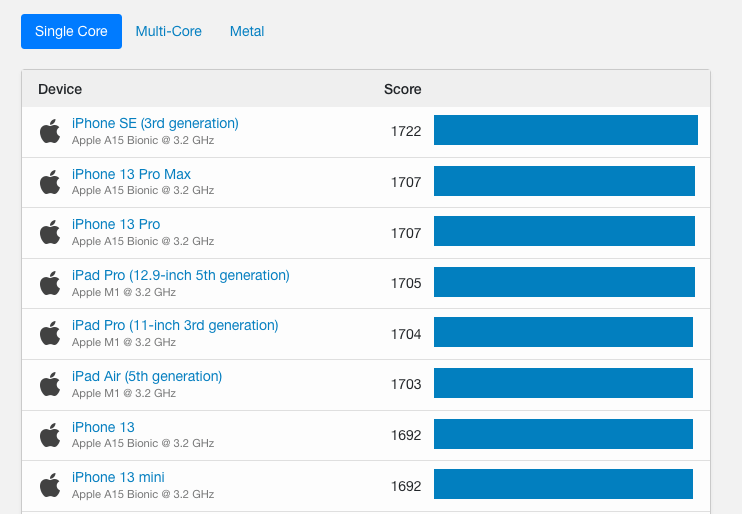The height and width of the screenshot is (514, 742).
Task: Click Apple logo next to iPad Pro 11-inch
Action: 50,334
